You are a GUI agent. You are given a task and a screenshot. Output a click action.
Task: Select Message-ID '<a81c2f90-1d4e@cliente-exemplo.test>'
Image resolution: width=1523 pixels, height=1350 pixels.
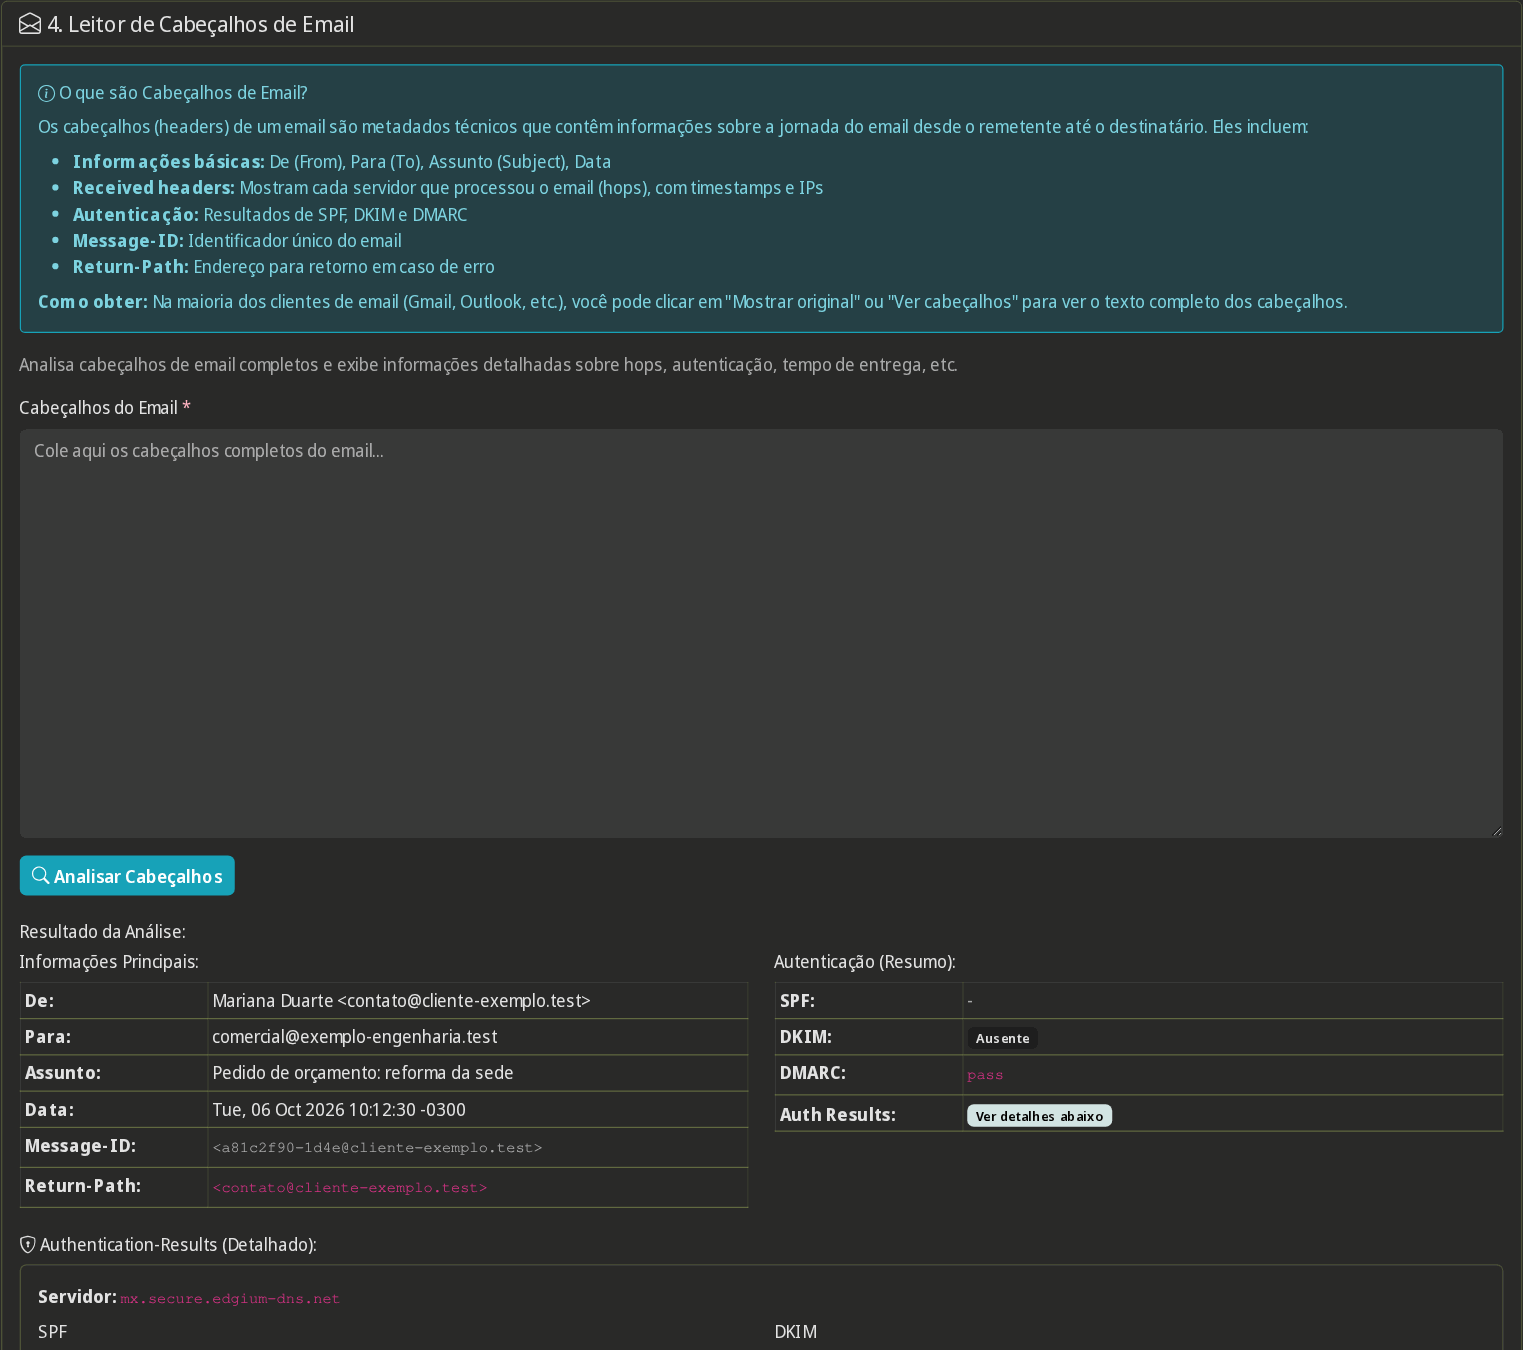click(377, 1148)
